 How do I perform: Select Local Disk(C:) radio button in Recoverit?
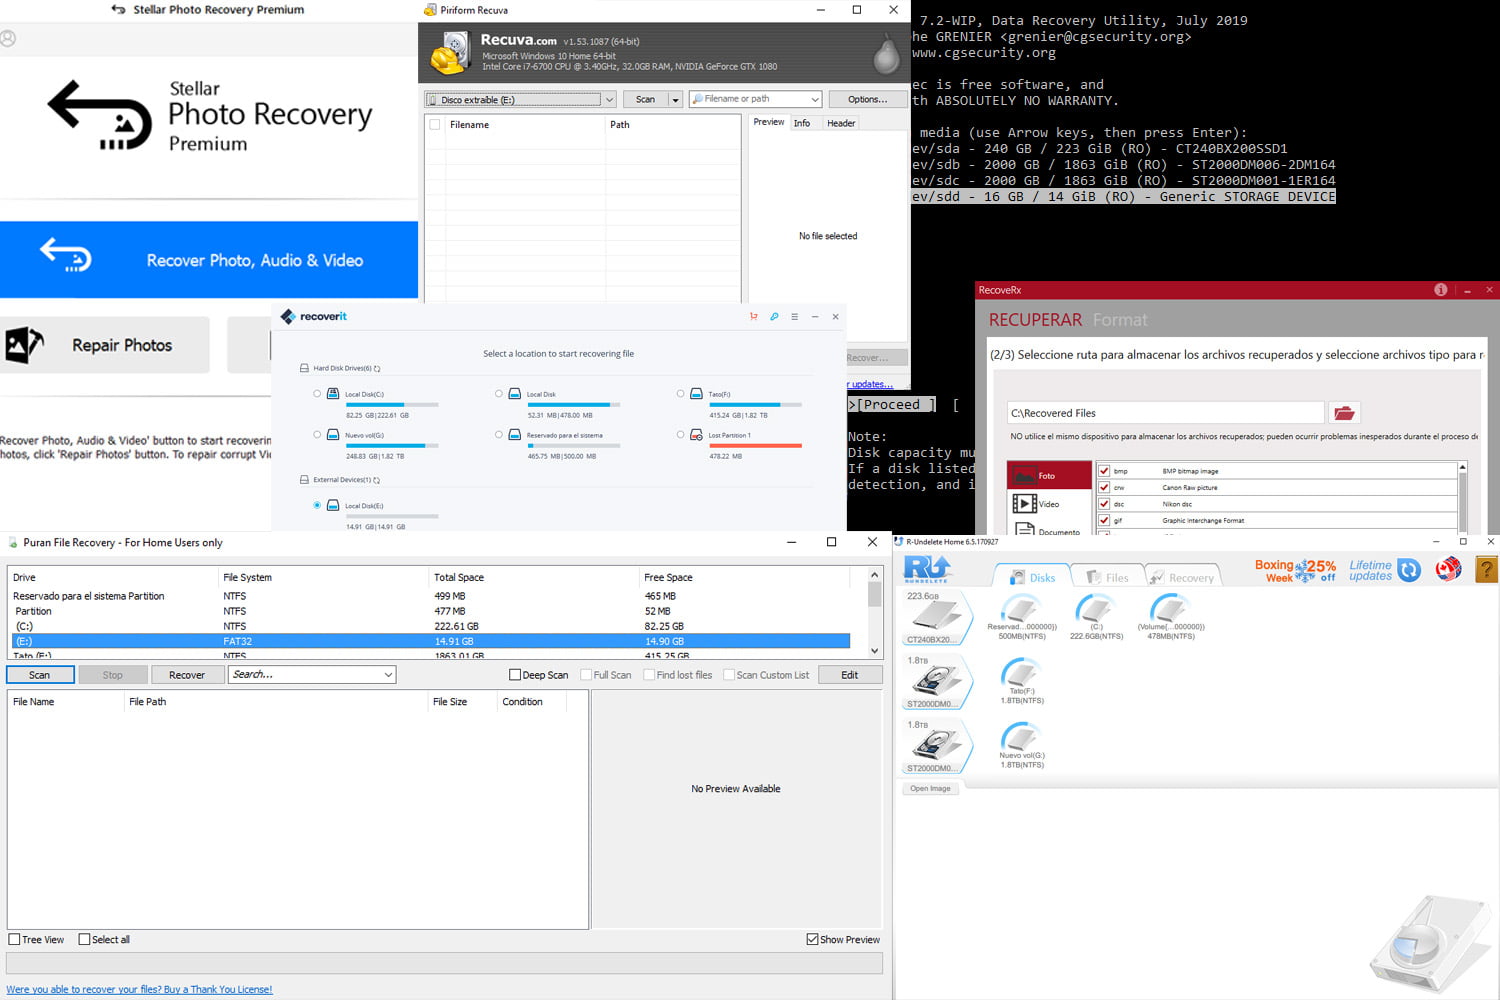tap(317, 394)
